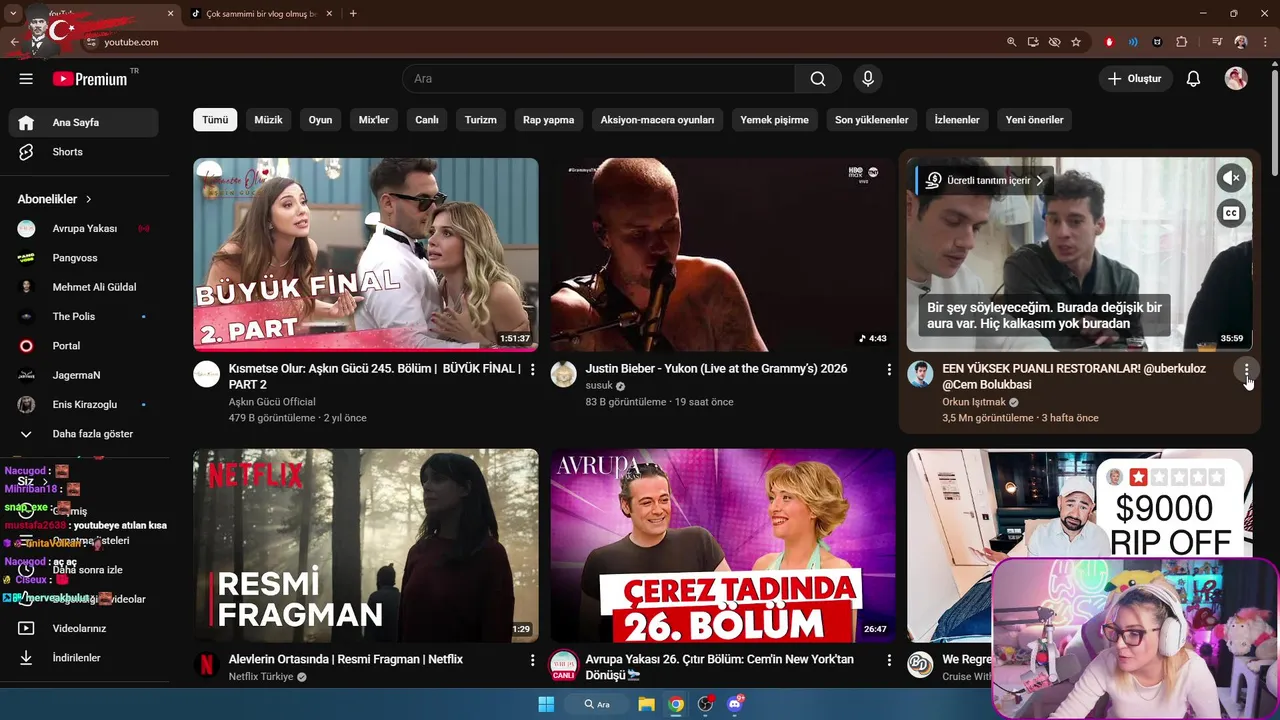Image resolution: width=1280 pixels, height=720 pixels.
Task: Open the Orkun Işıtmak channel avatar
Action: pyautogui.click(x=920, y=374)
